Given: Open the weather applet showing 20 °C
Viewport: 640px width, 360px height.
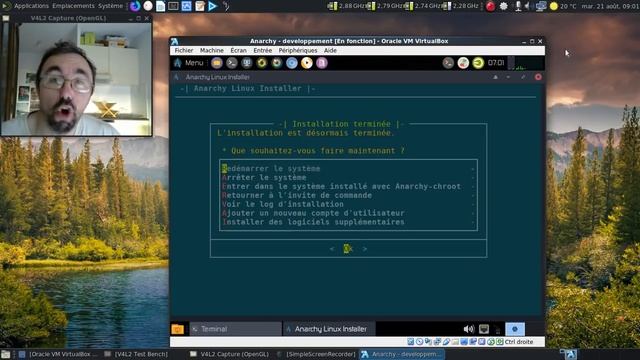Looking at the screenshot, I should 563,6.
